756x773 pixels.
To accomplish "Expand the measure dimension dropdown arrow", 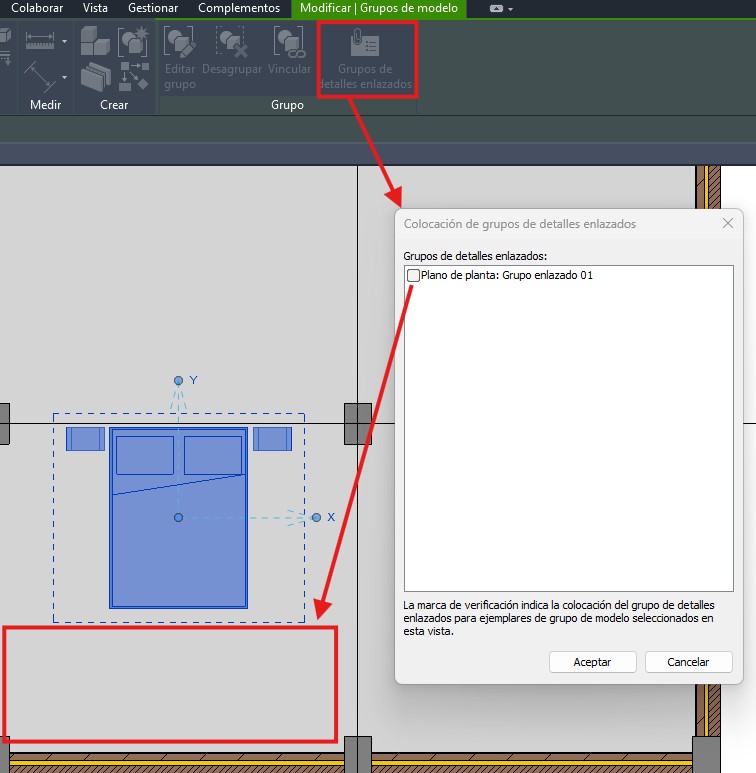I will pos(64,42).
